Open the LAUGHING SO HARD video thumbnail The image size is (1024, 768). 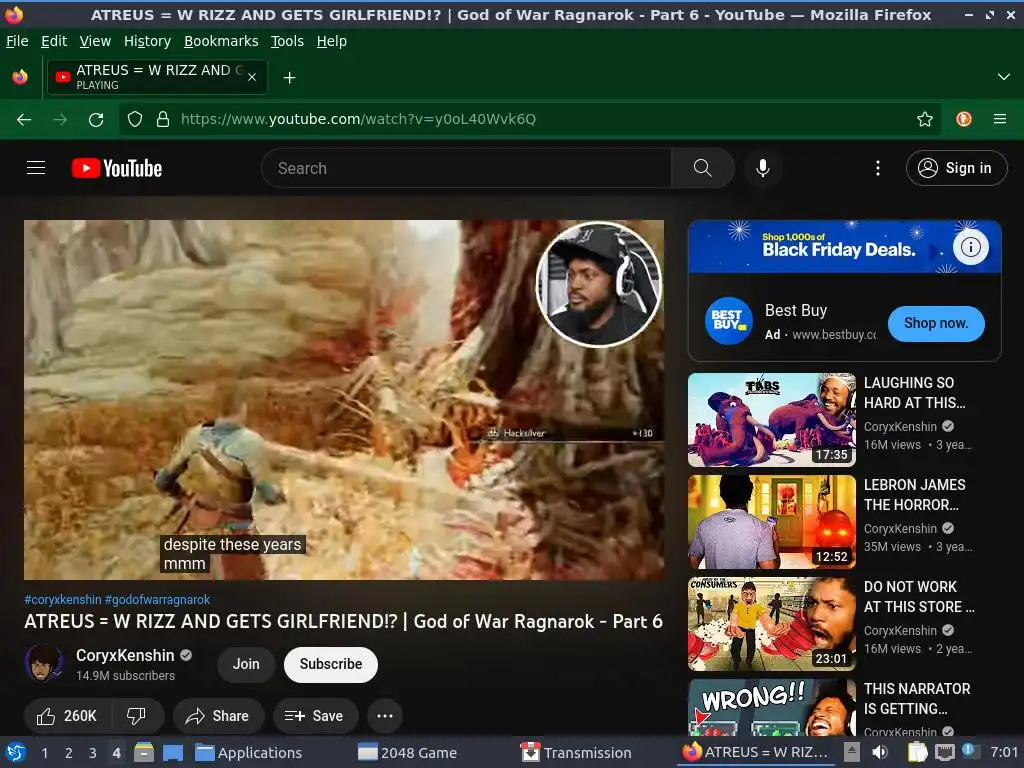tap(771, 419)
